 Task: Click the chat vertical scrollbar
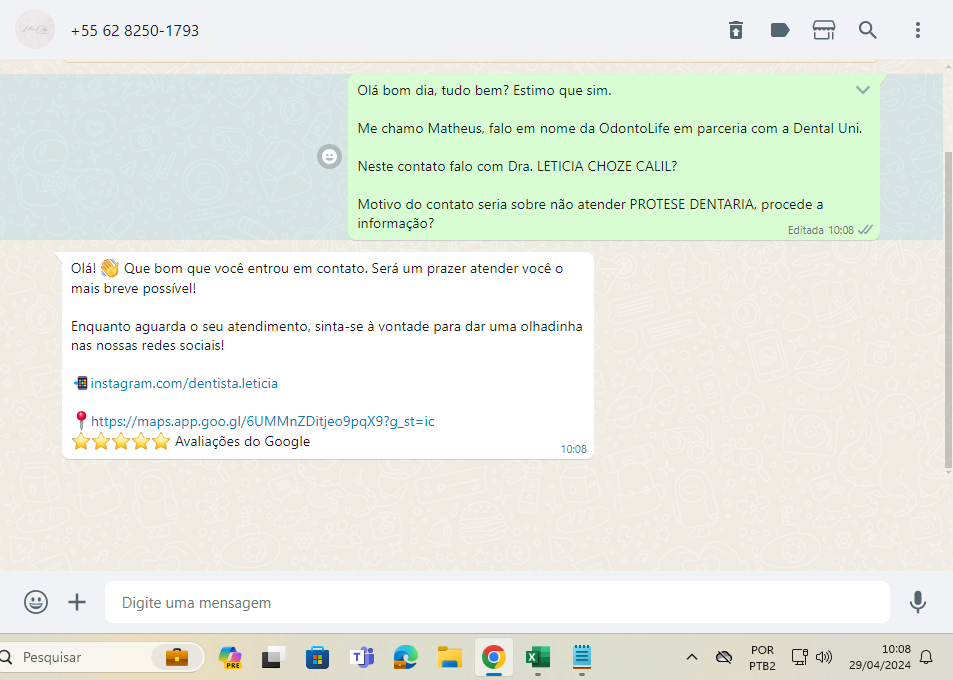948,310
